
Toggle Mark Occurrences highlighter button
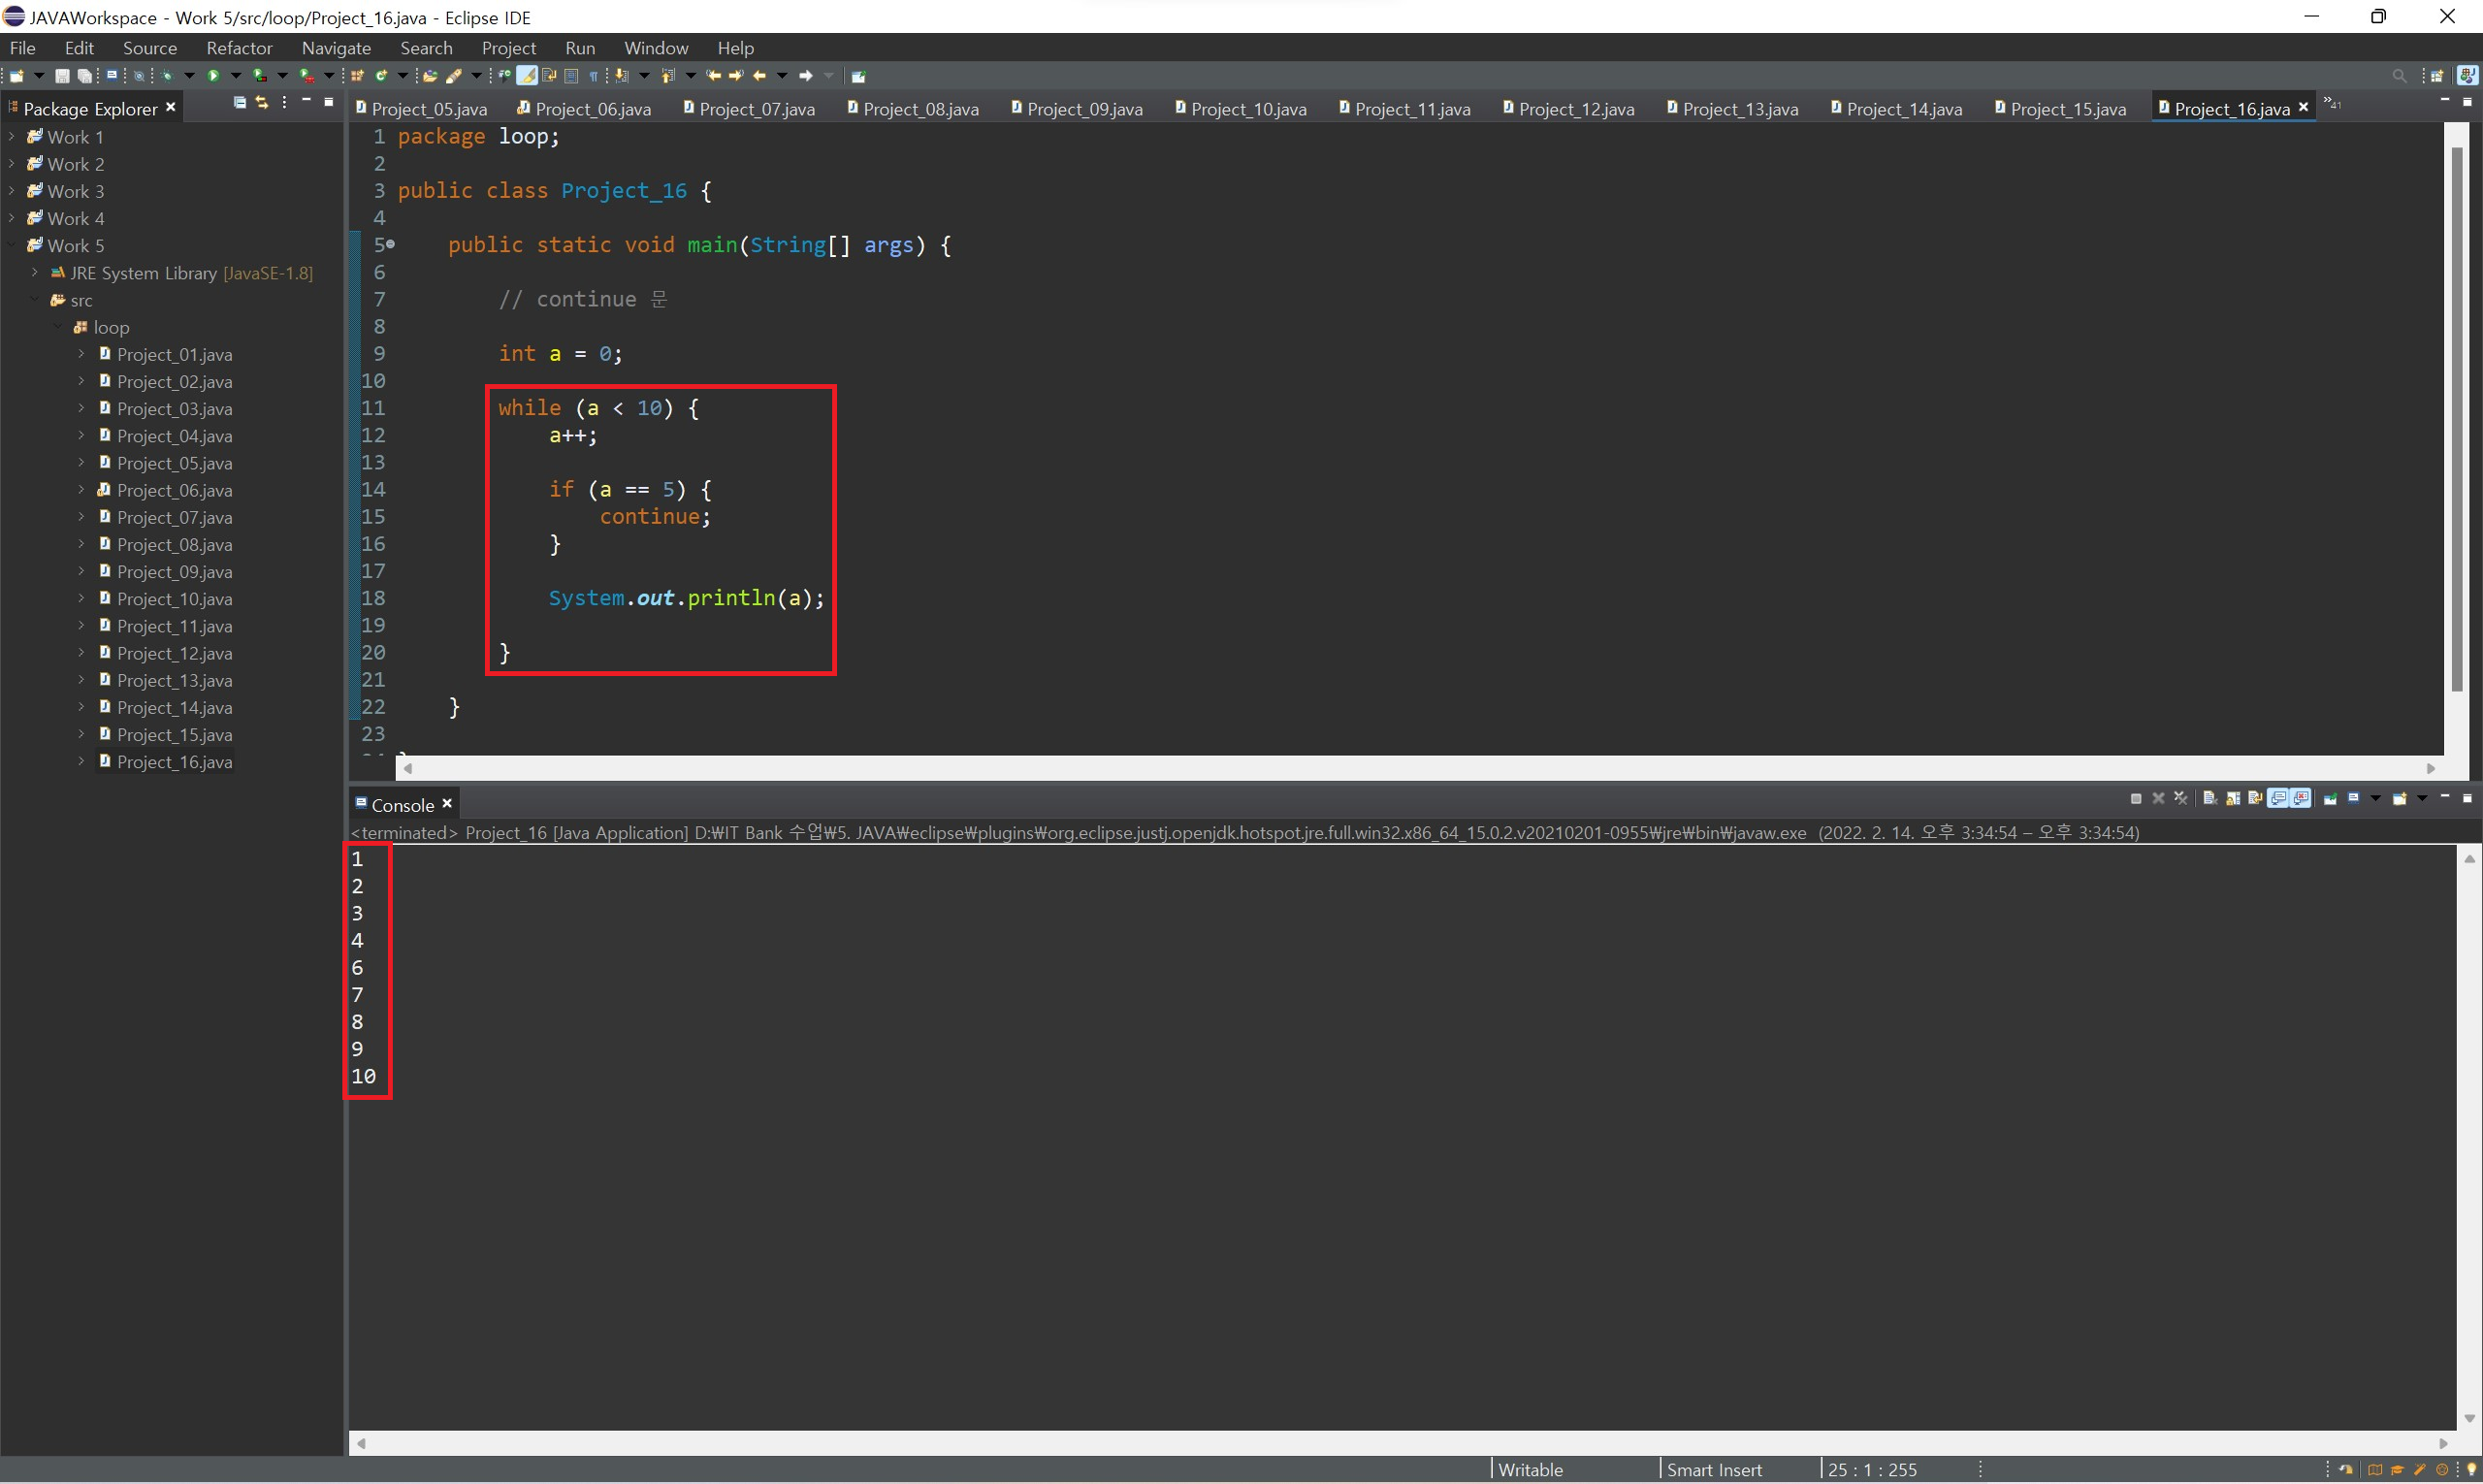click(x=526, y=76)
